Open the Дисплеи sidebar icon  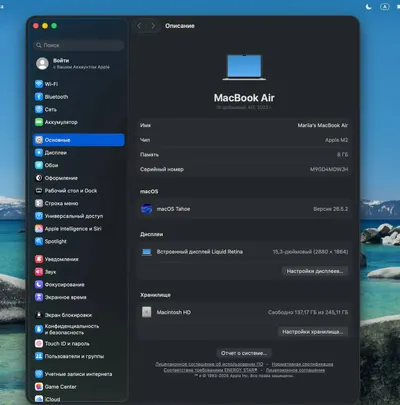pos(39,153)
